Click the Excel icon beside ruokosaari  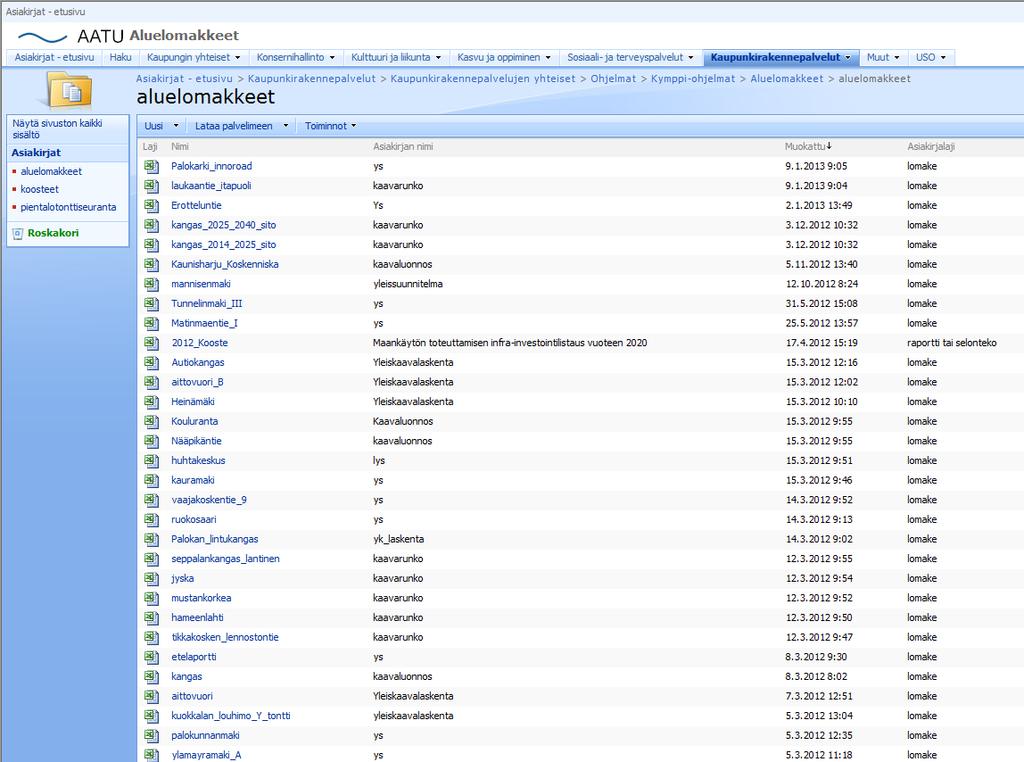coord(152,520)
